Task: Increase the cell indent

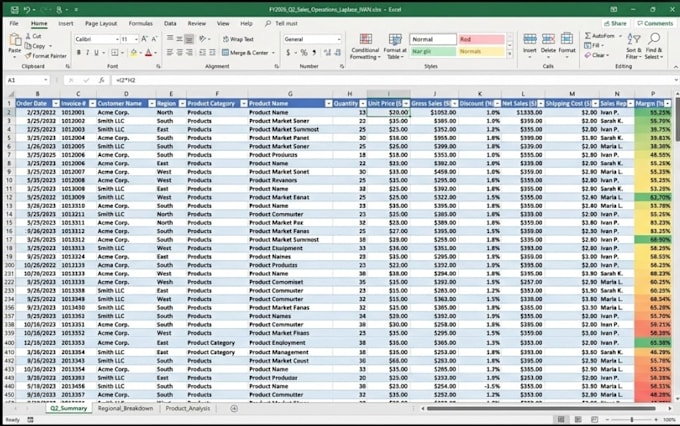Action: tap(212, 52)
